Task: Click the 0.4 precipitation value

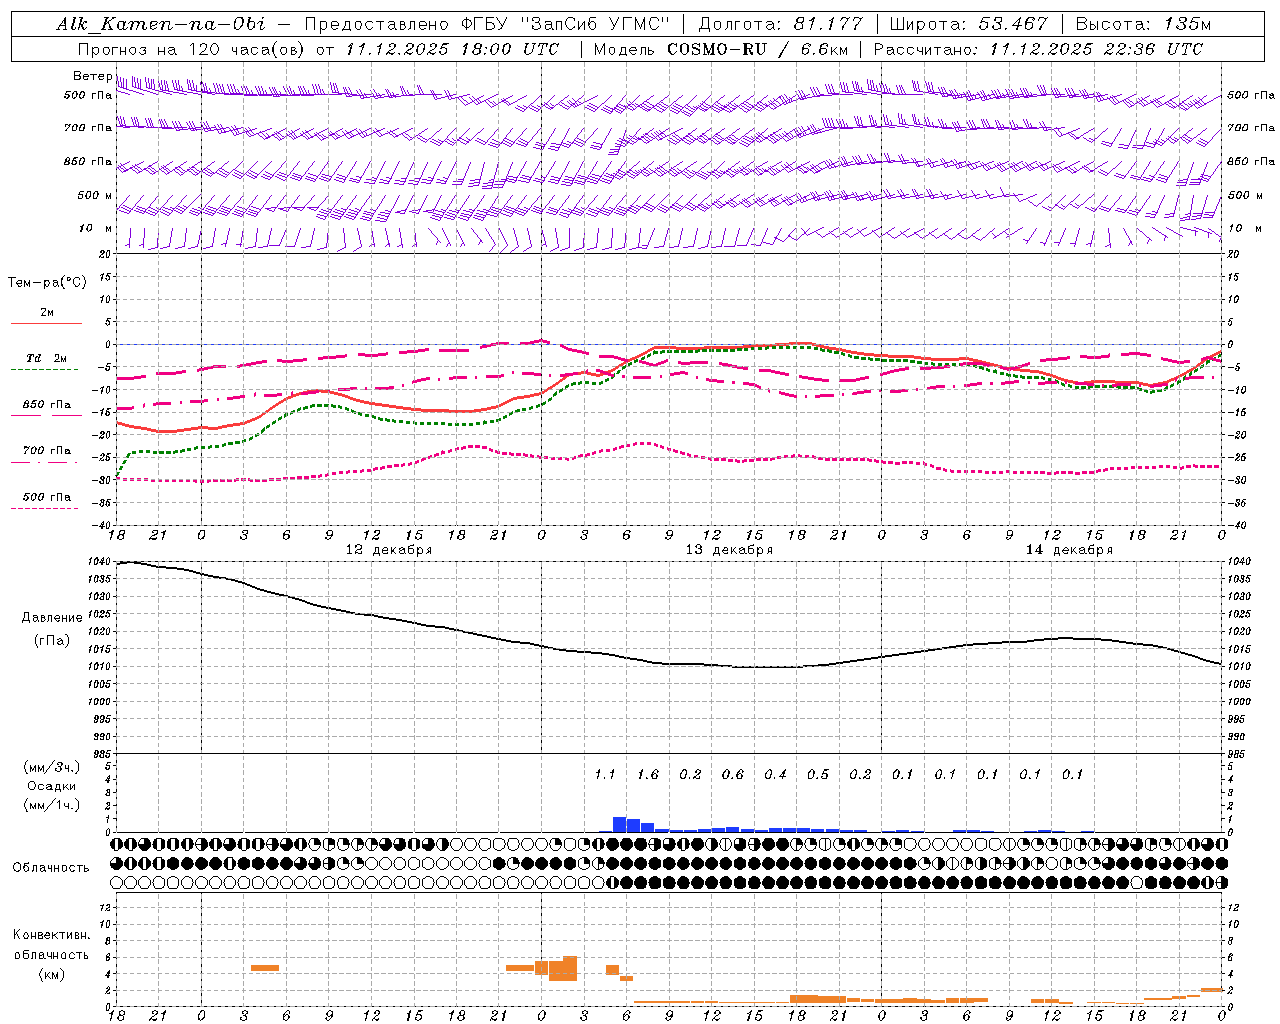Action: click(775, 775)
